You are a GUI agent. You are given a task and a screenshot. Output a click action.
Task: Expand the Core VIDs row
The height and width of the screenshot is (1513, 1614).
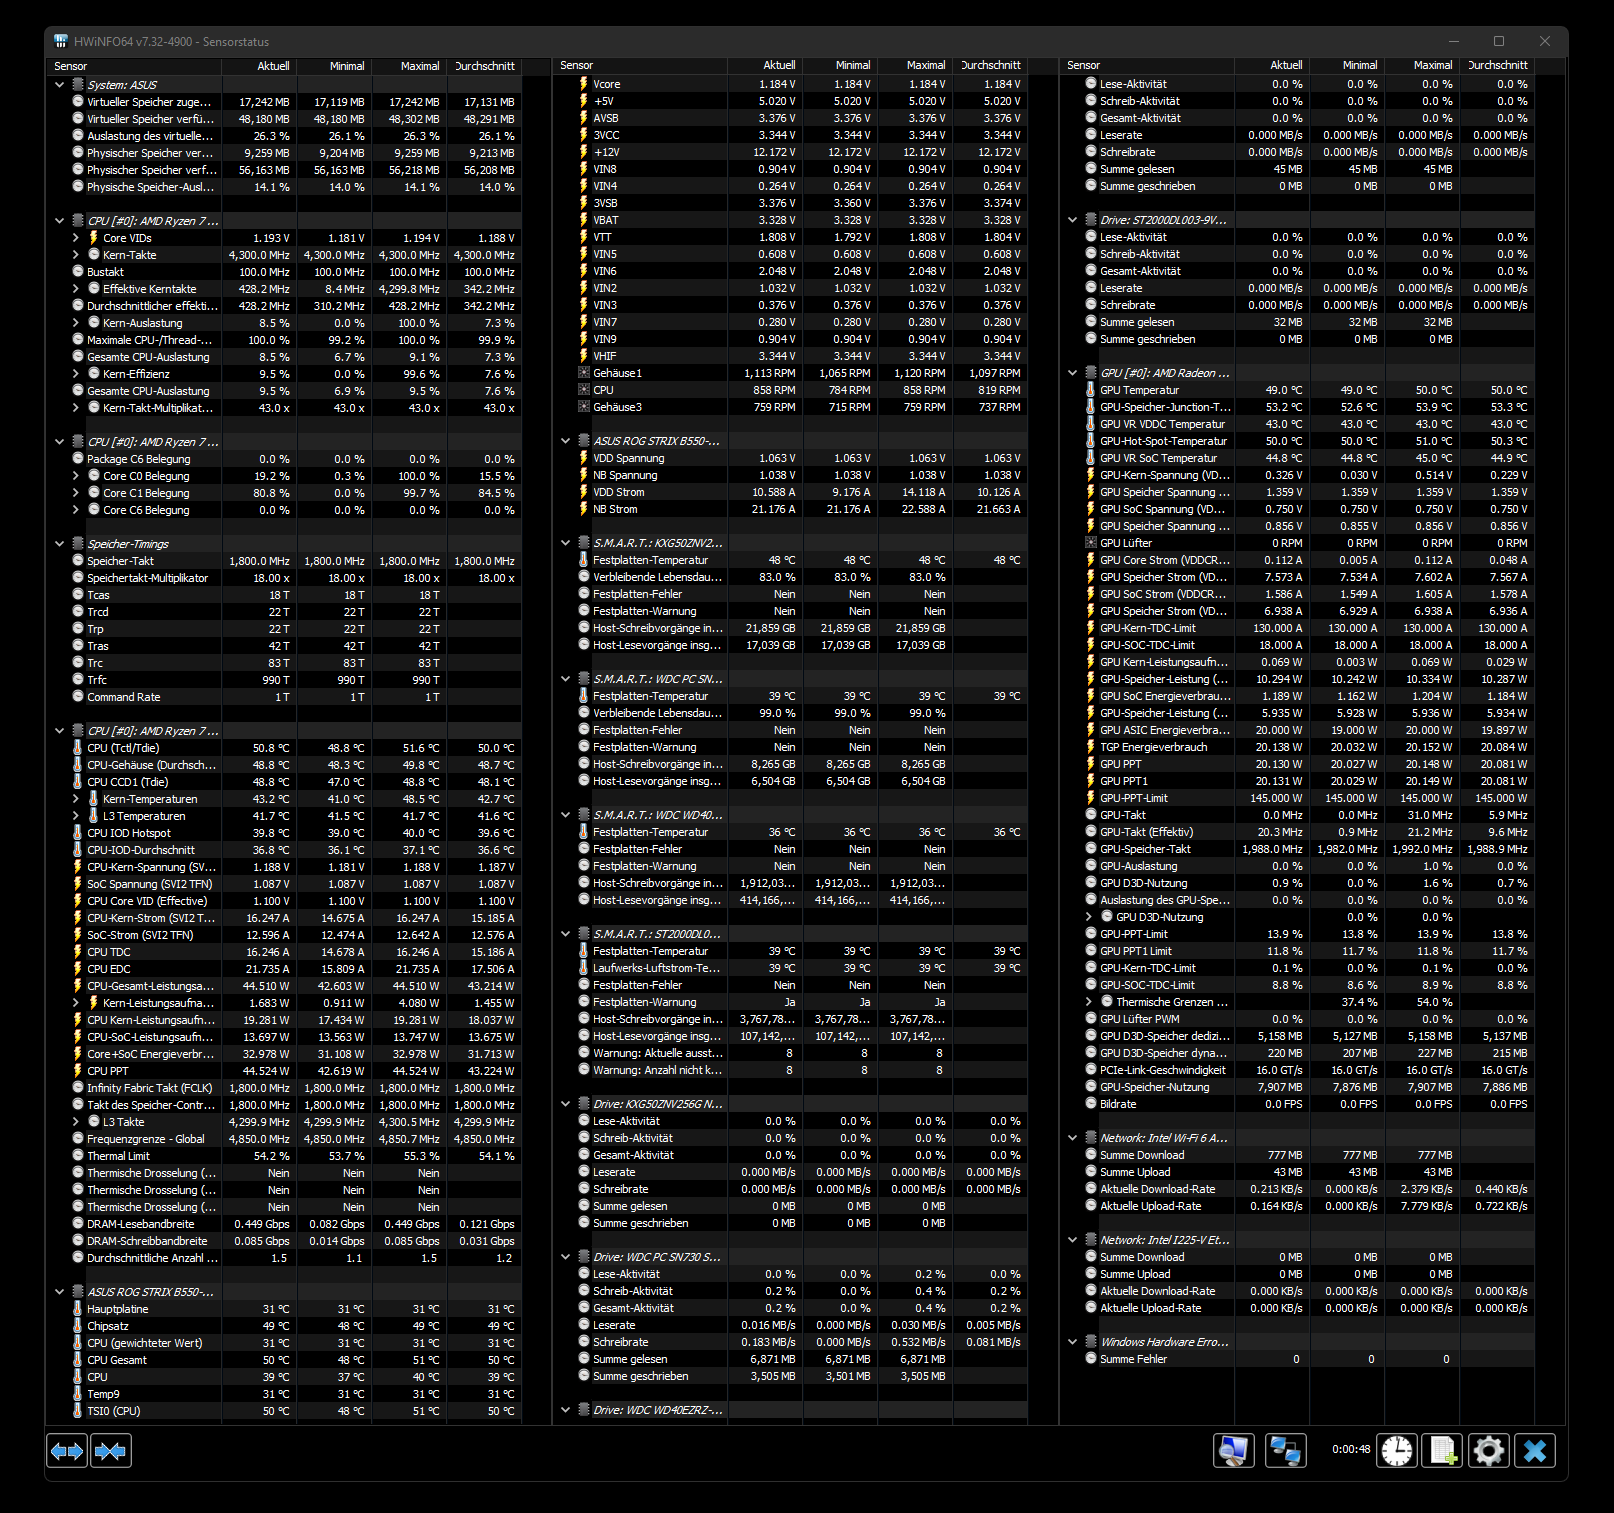(76, 238)
